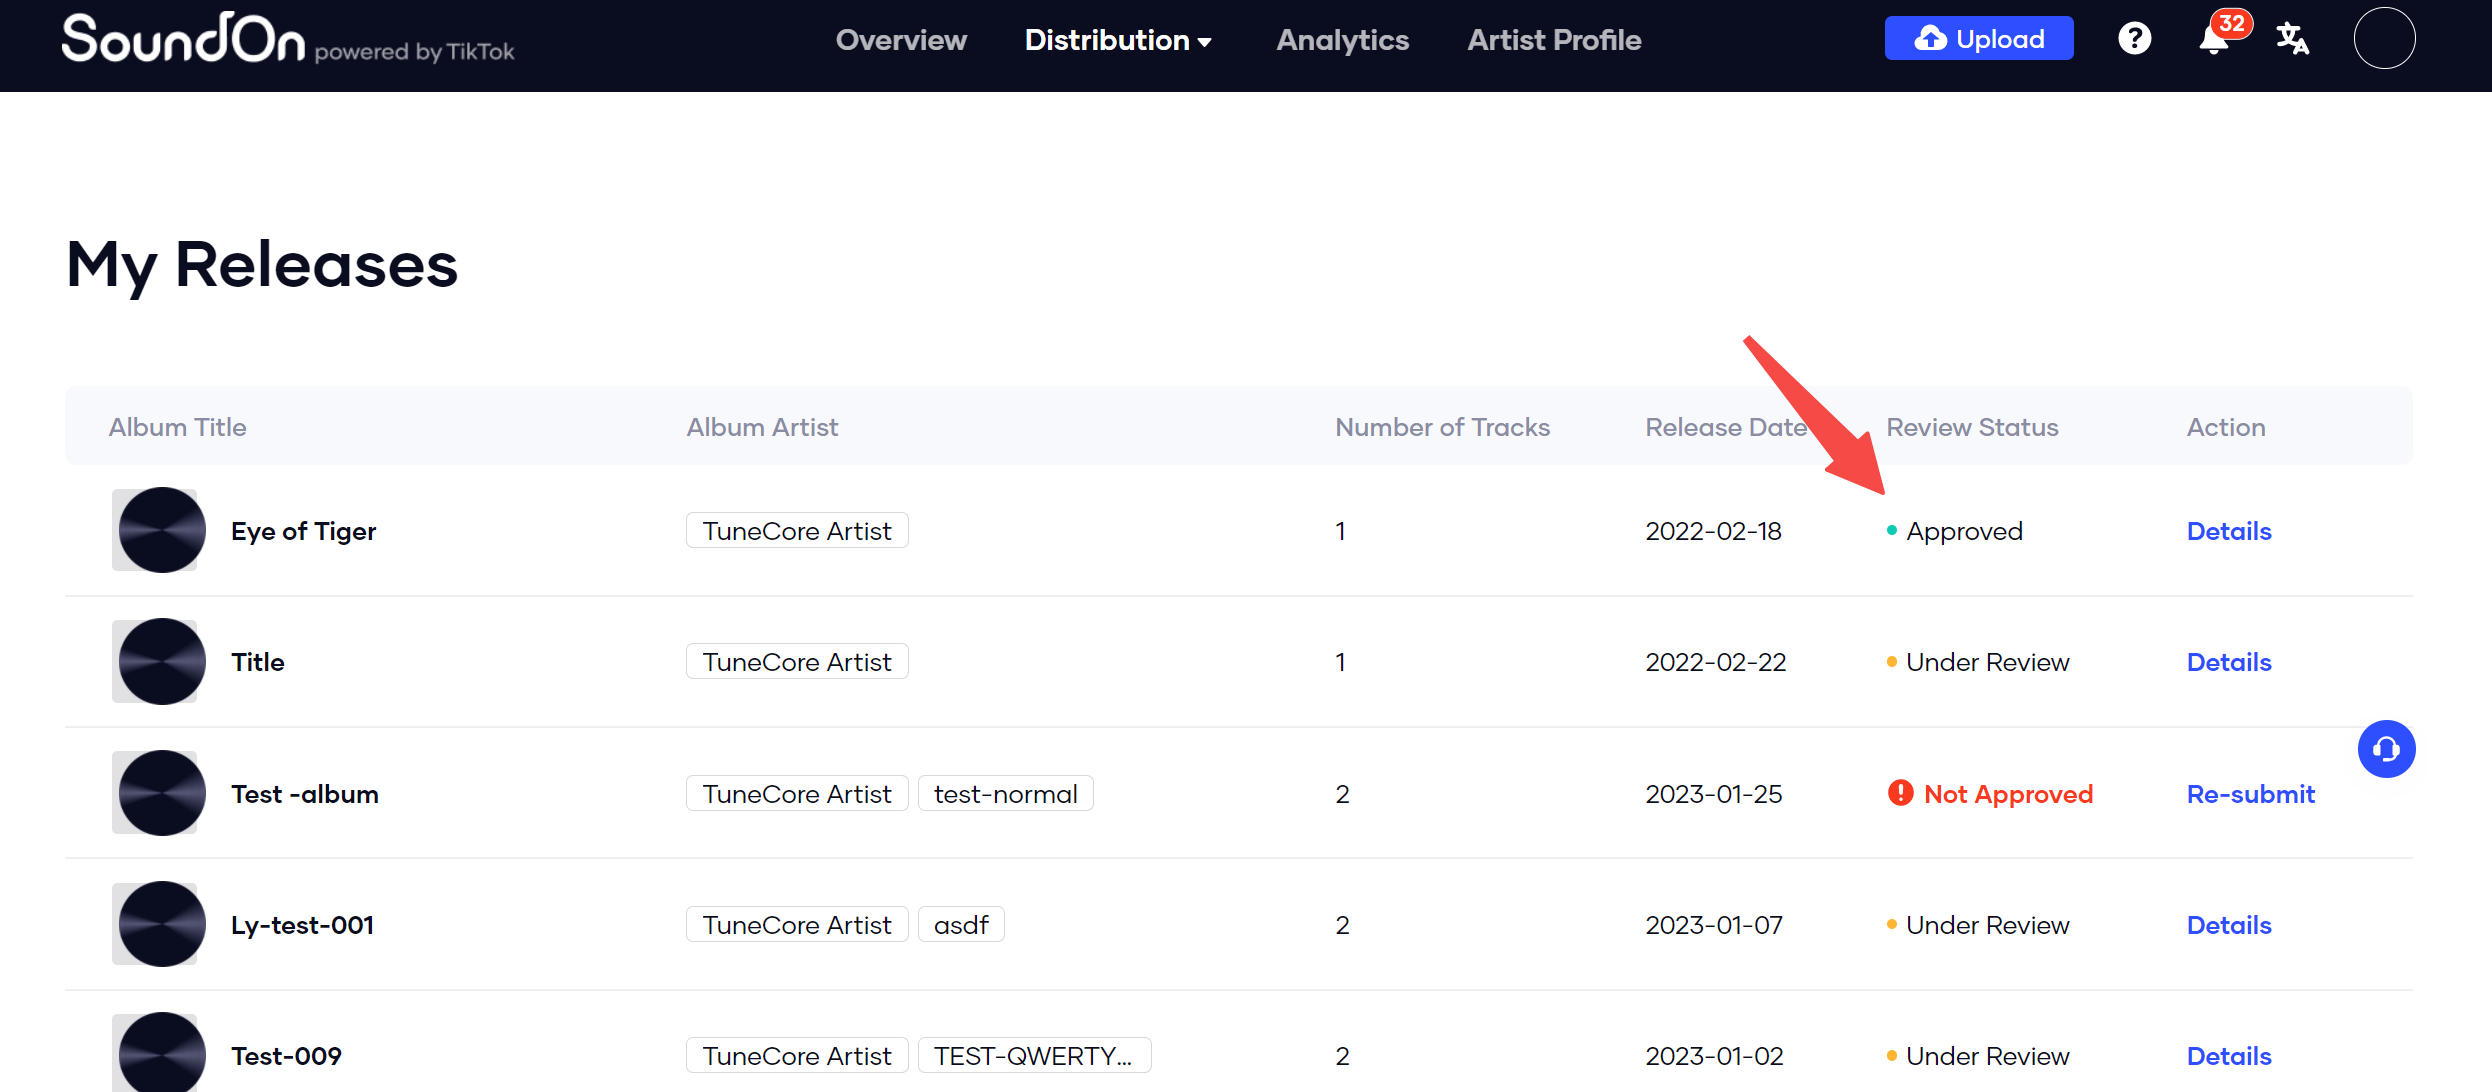
Task: Click the Approved status with green dot
Action: pos(1955,531)
